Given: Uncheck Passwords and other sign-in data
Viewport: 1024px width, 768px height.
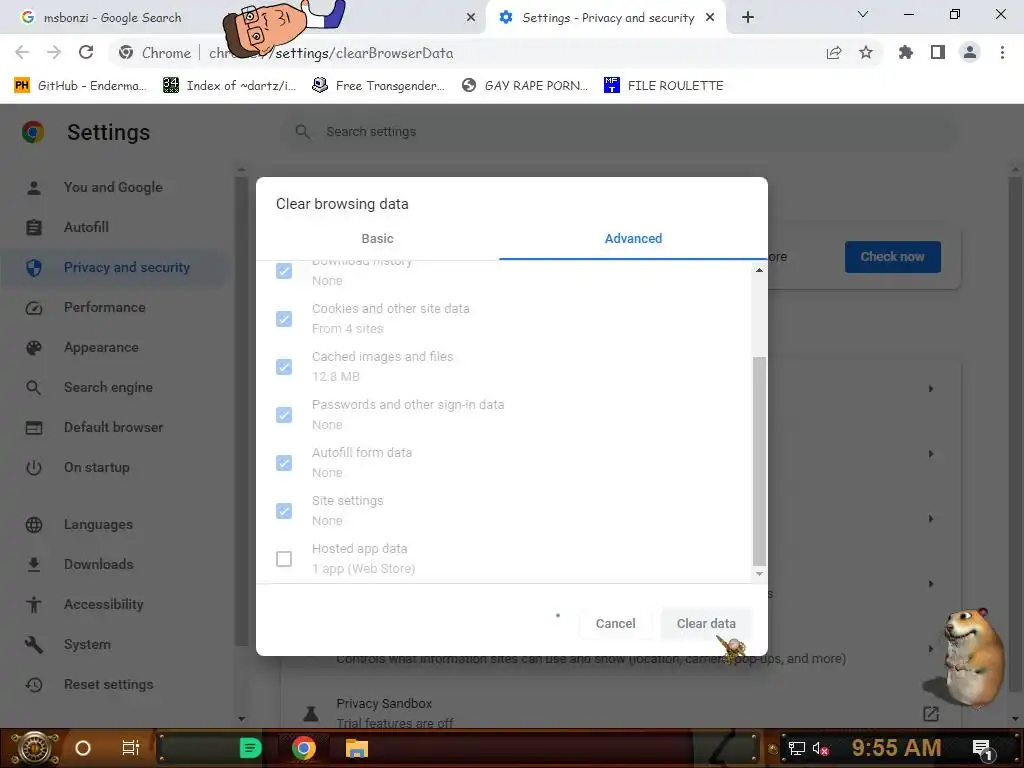Looking at the screenshot, I should 284,415.
